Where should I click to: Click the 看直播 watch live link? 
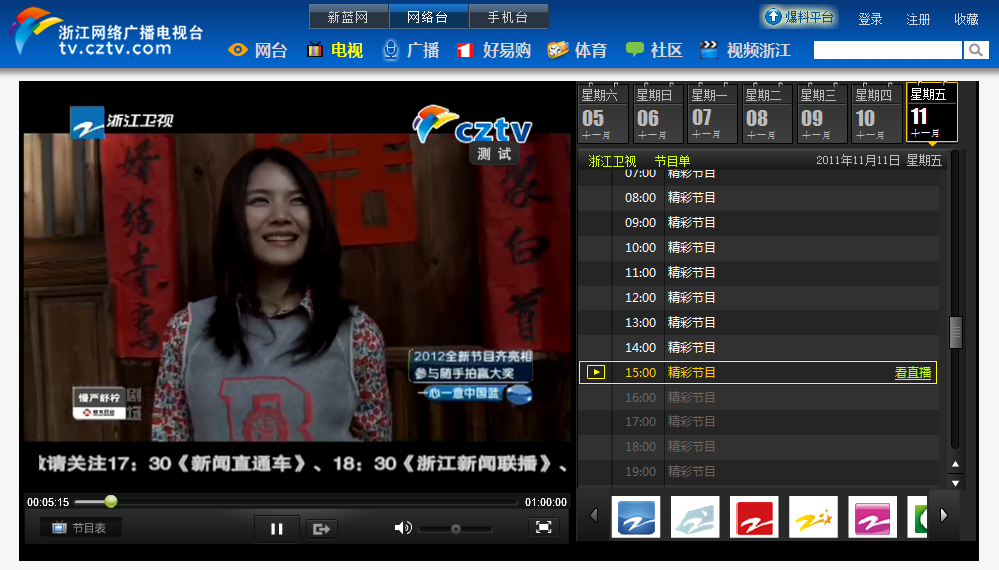point(912,373)
